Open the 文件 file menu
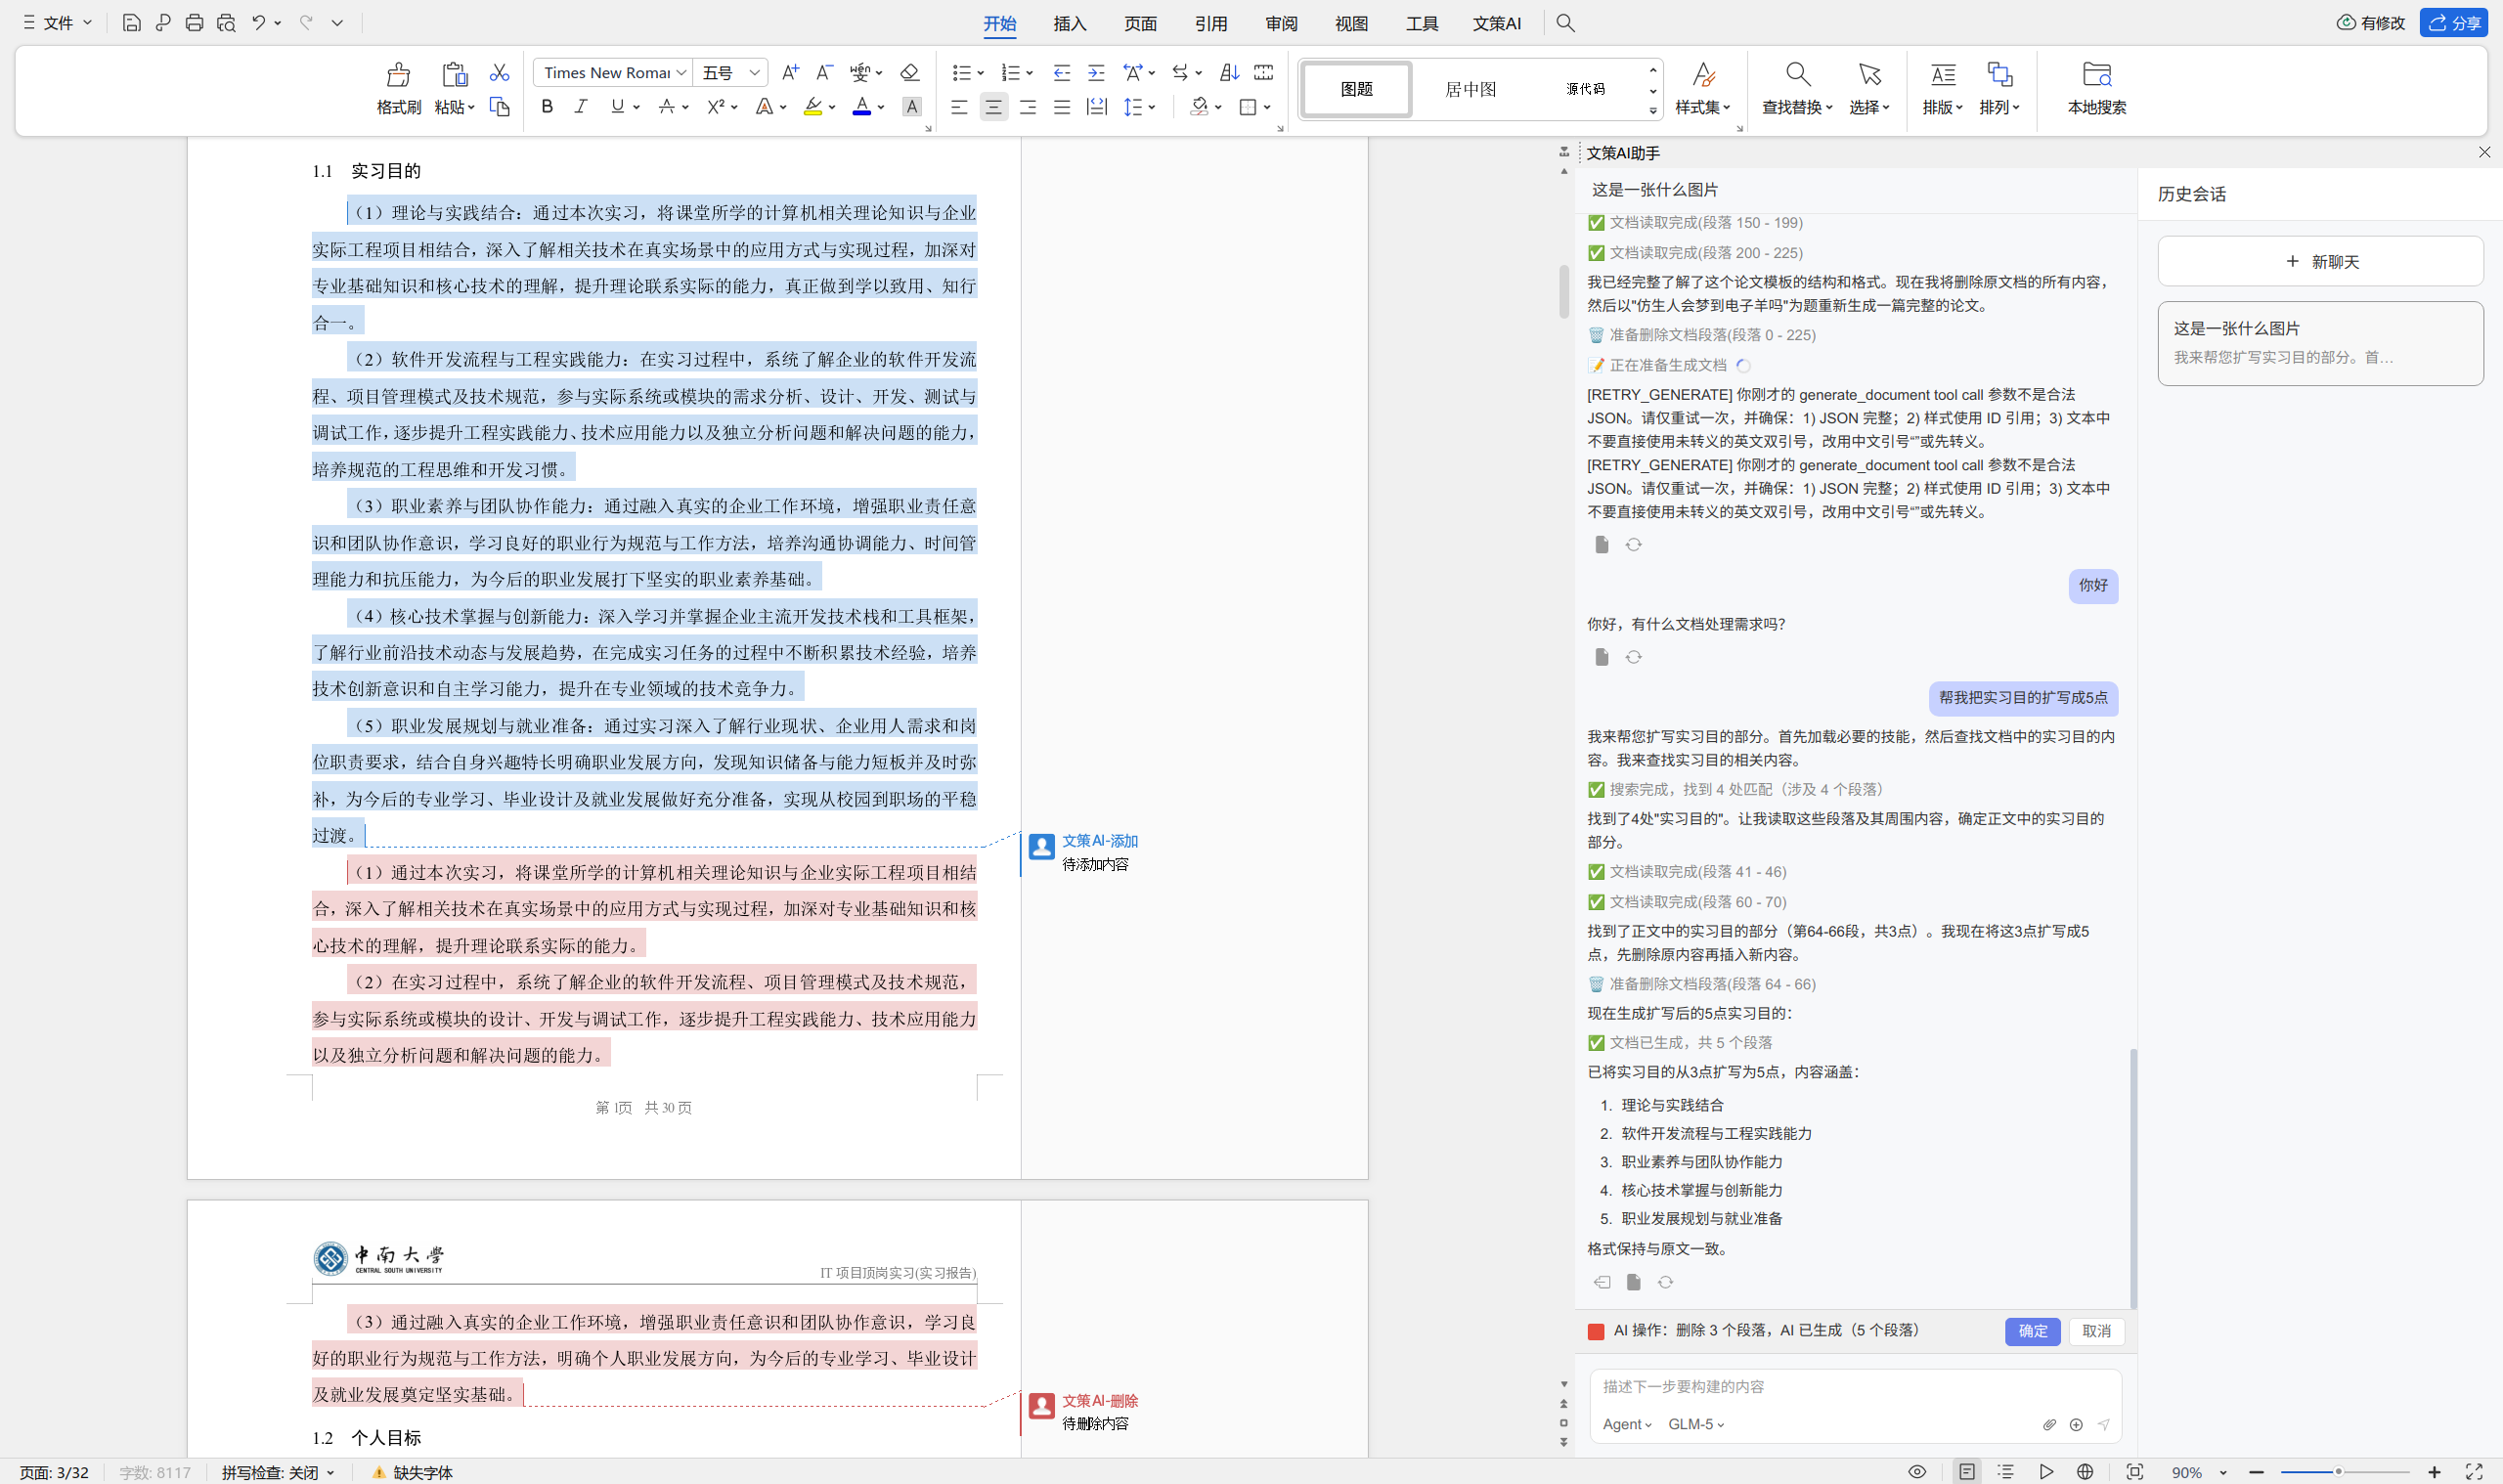This screenshot has width=2503, height=1484. coord(58,23)
